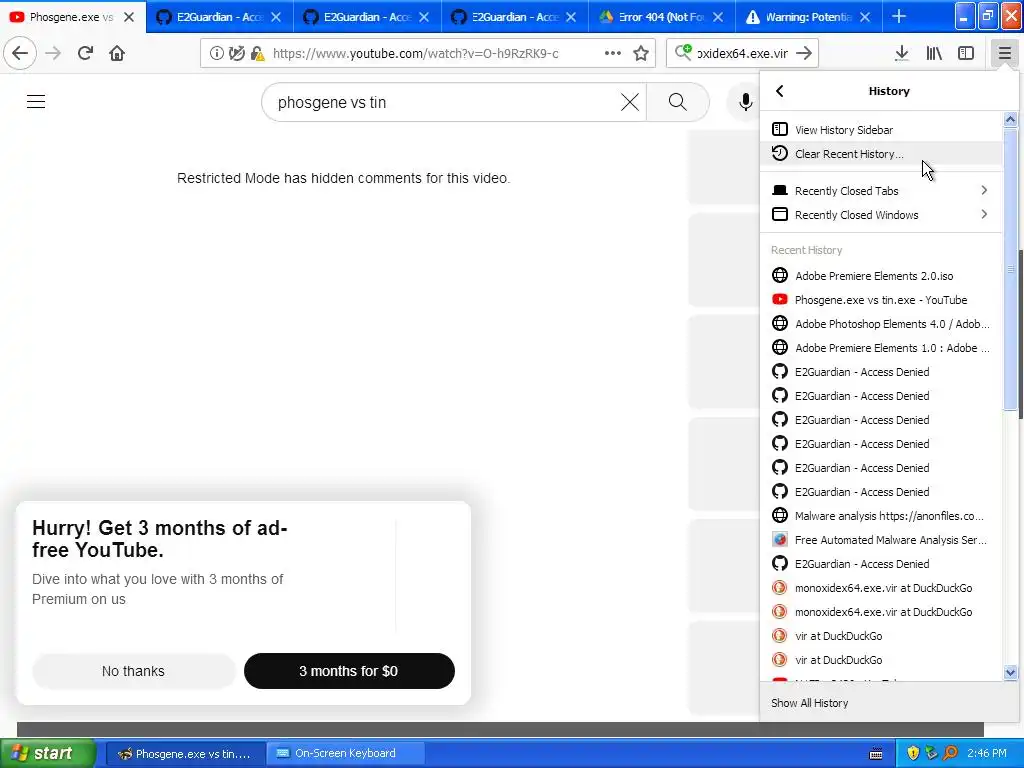Open the browser home page
Screen dimensions: 1024x768
[117, 54]
